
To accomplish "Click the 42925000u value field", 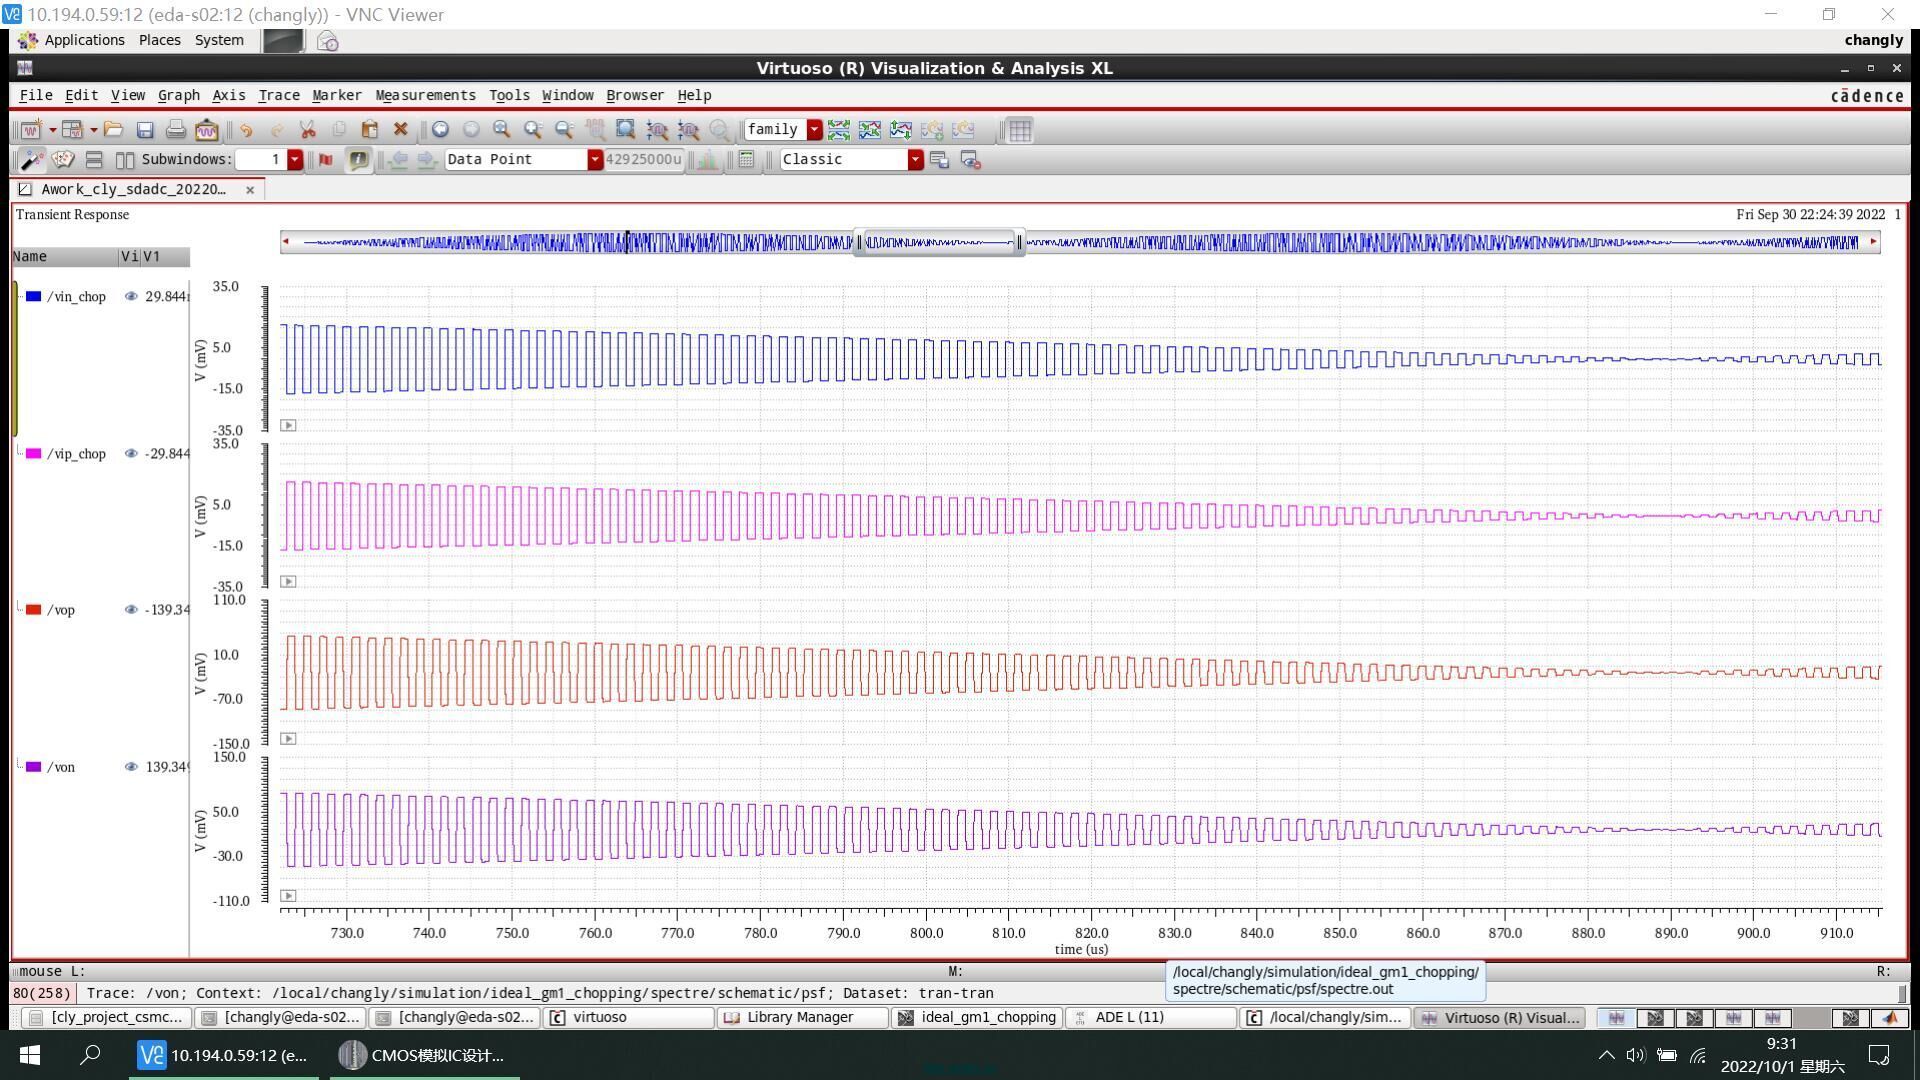I will tap(643, 160).
